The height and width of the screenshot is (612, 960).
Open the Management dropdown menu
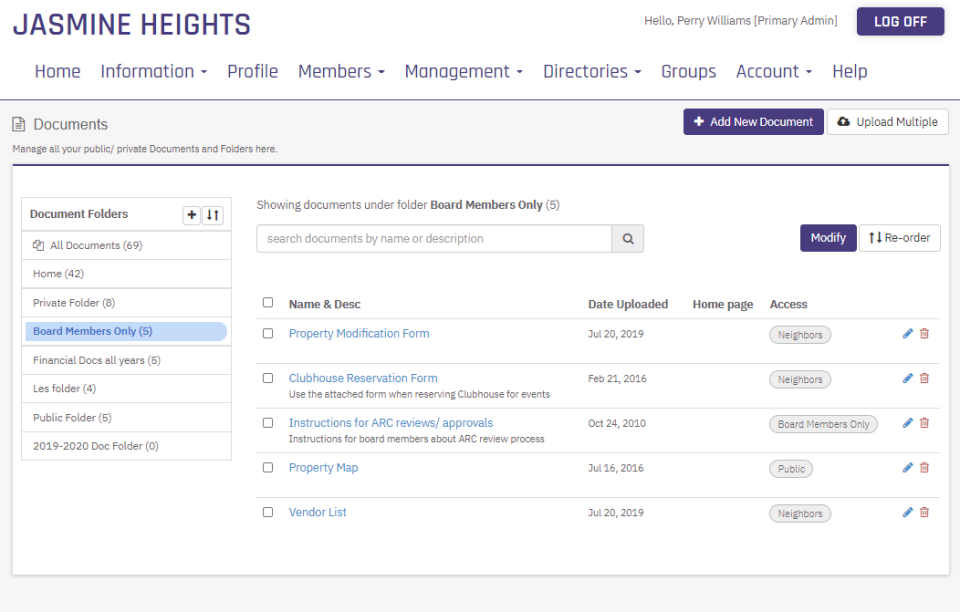pyautogui.click(x=463, y=72)
